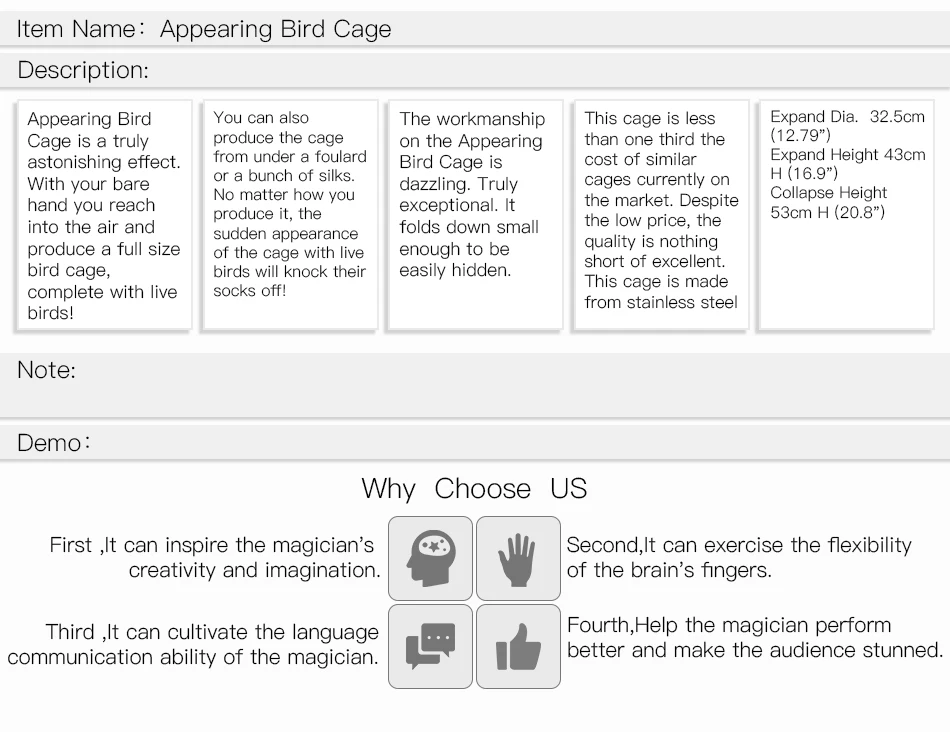Select the workmanship description card

(476, 215)
